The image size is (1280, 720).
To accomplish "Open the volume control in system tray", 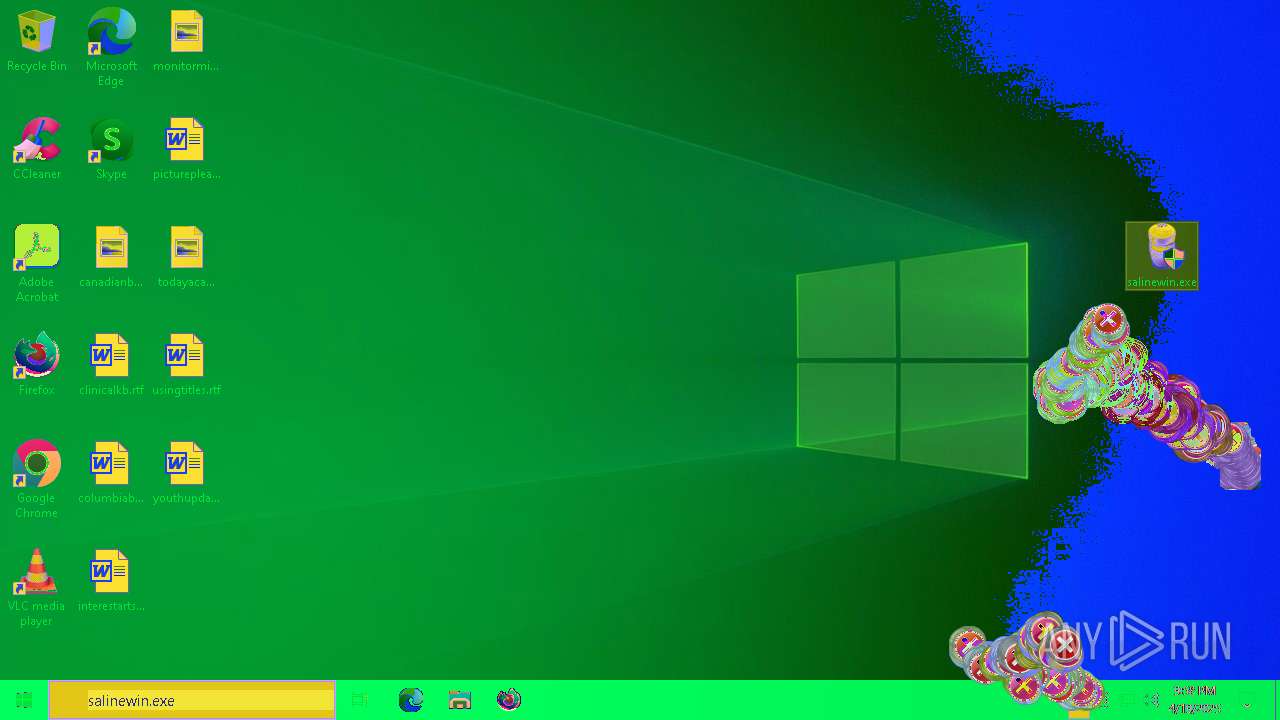I will (1151, 700).
